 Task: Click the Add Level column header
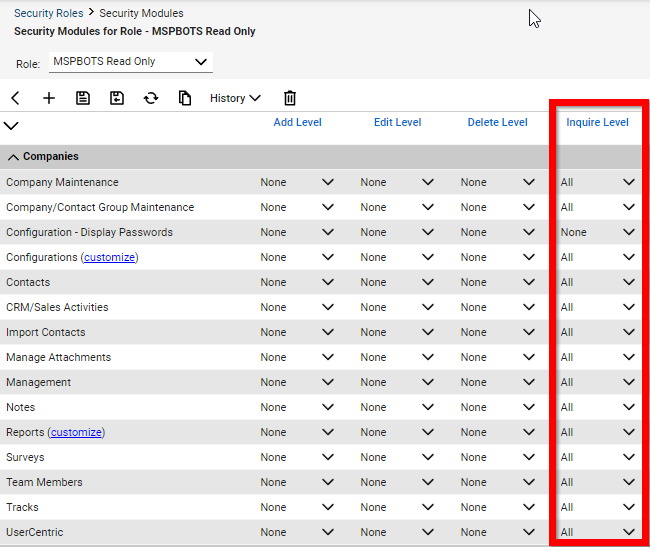297,122
